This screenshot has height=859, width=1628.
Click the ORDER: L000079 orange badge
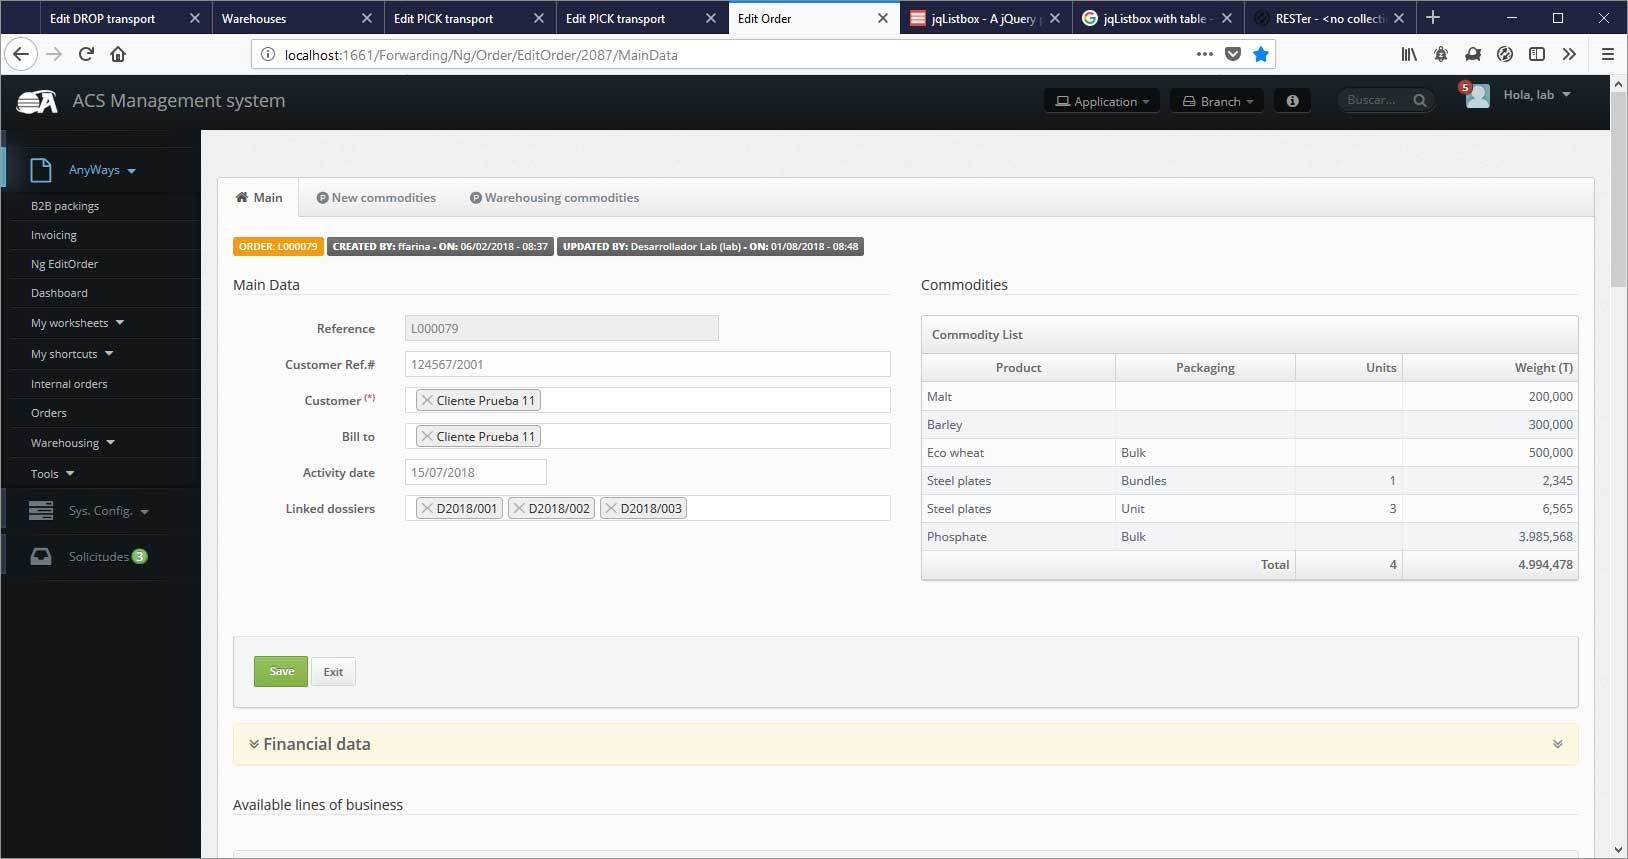point(278,246)
